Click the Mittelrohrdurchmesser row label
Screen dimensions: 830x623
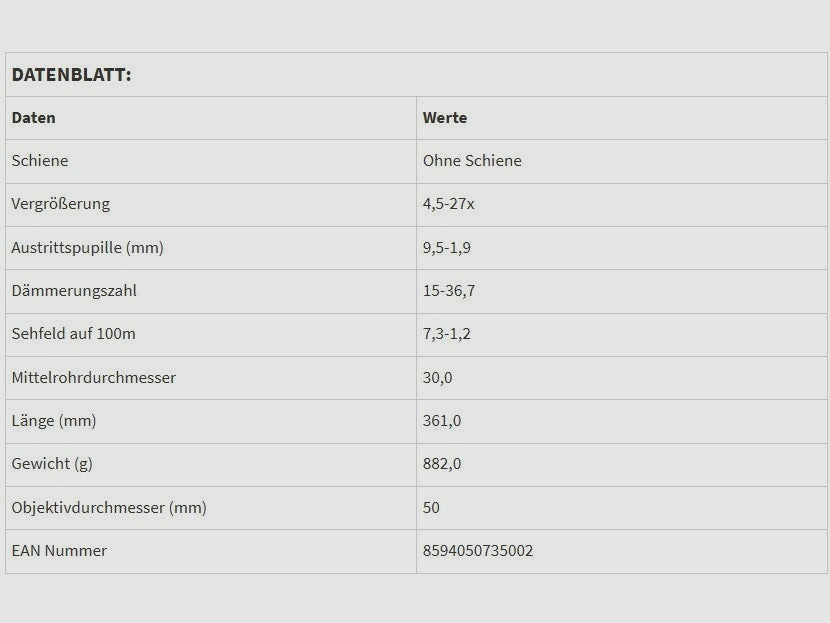tap(94, 378)
